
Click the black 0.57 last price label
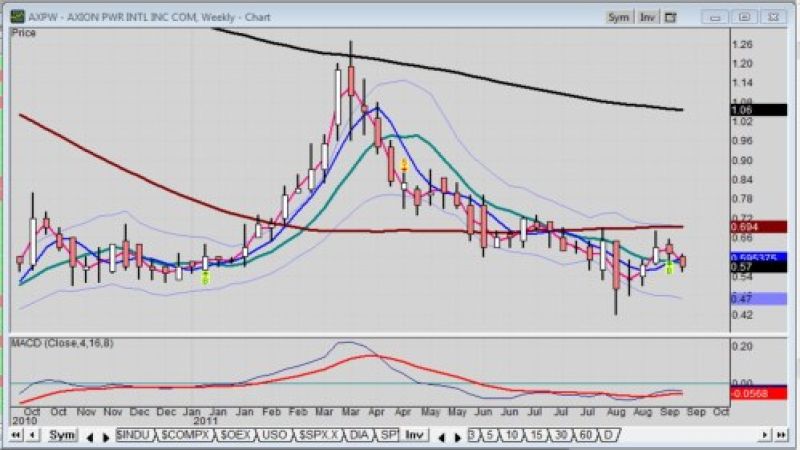[x=759, y=267]
